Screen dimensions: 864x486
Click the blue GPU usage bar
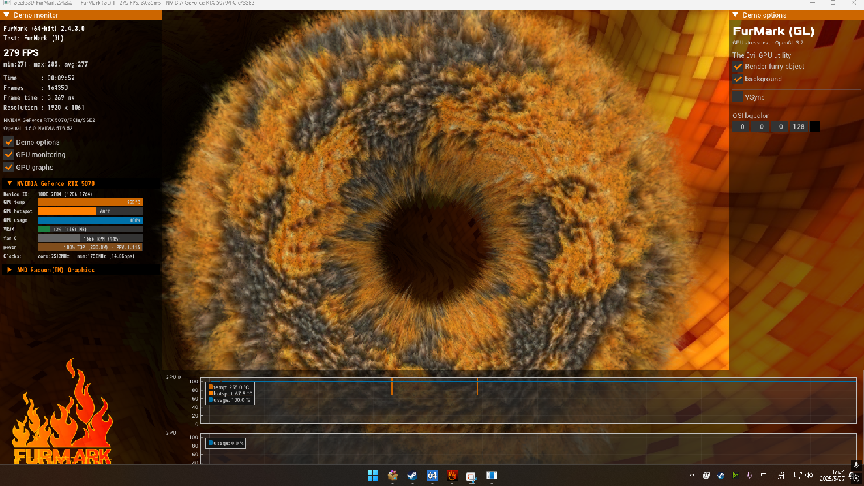(90, 220)
